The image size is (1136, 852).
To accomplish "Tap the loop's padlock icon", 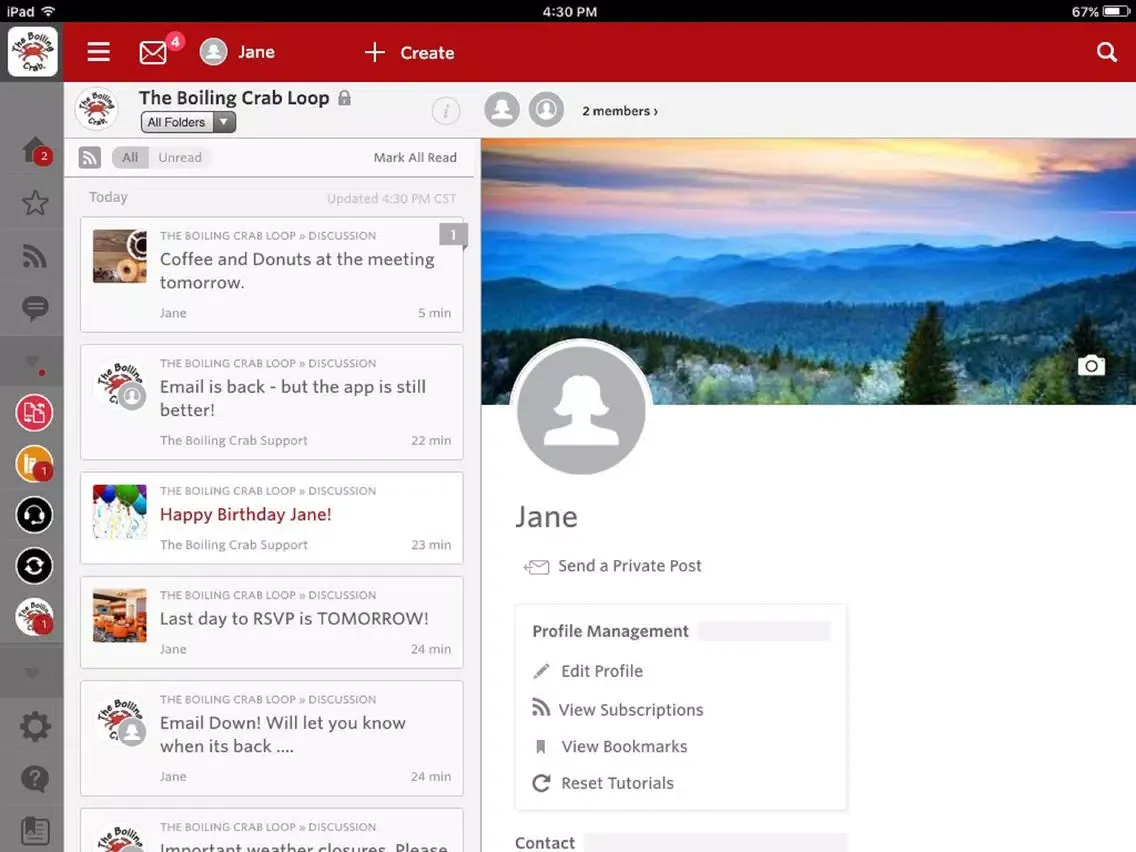I will coord(344,98).
